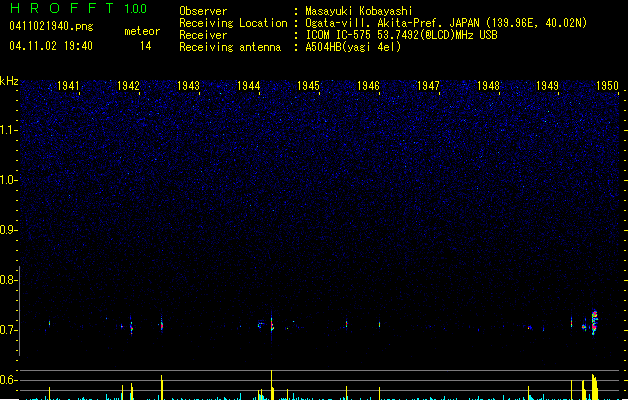Click the antenna A504HB(yagi 4el) text
This screenshot has width=629, height=400.
click(x=353, y=47)
